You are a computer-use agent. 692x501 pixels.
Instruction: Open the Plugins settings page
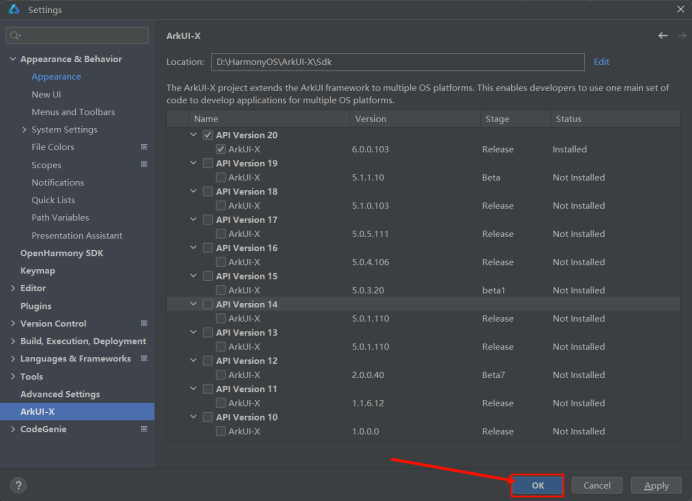(x=36, y=306)
